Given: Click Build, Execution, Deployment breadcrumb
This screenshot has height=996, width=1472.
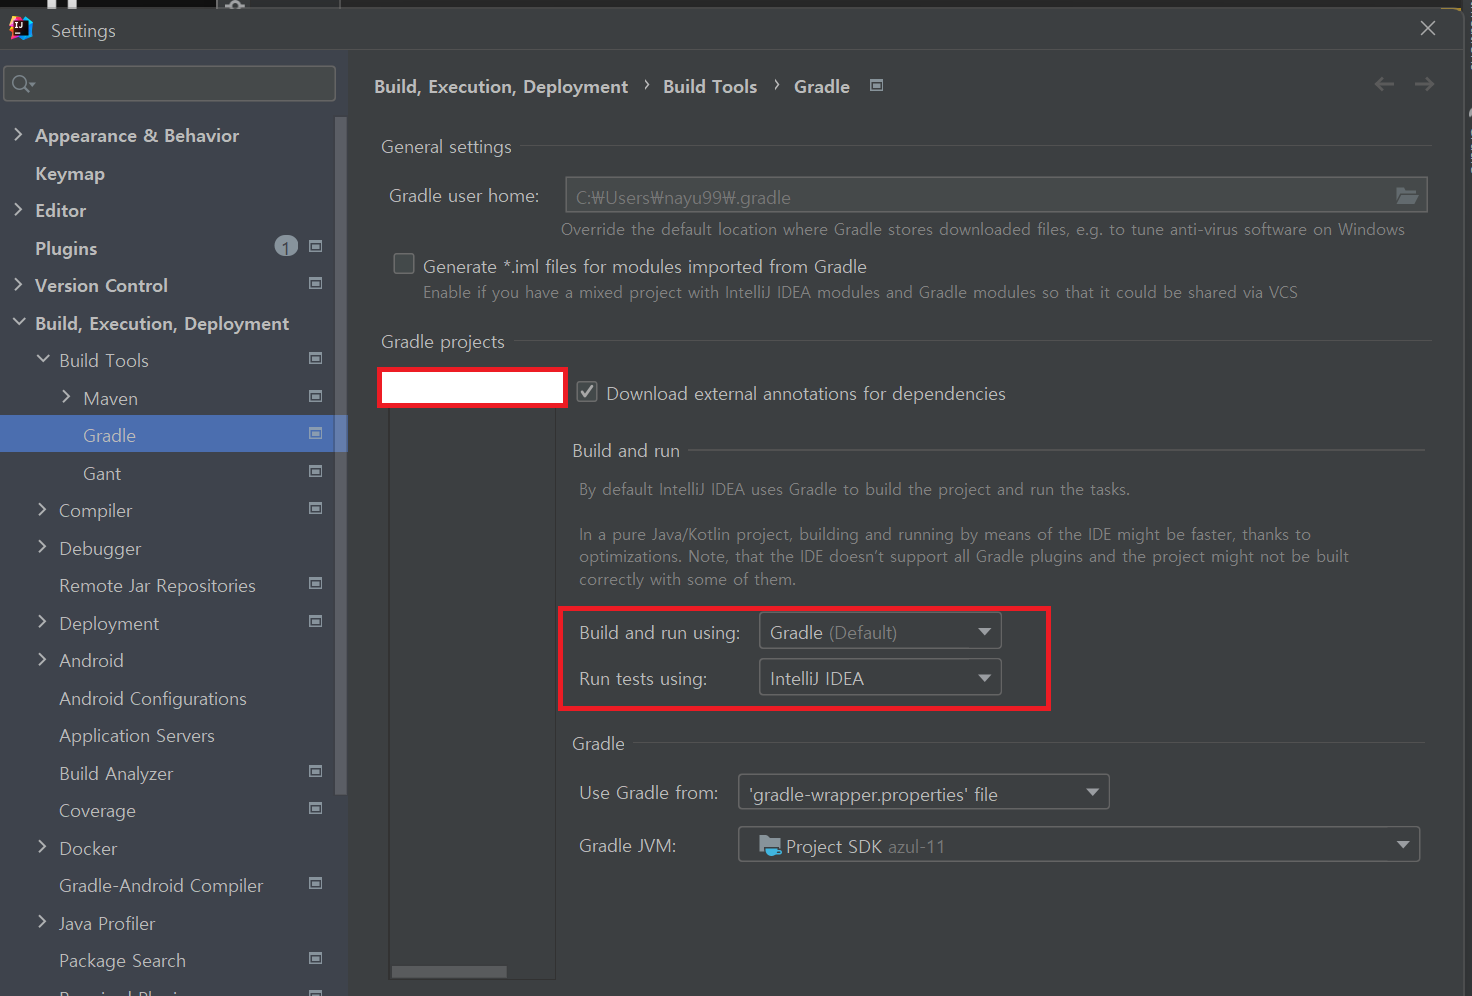Looking at the screenshot, I should 501,86.
